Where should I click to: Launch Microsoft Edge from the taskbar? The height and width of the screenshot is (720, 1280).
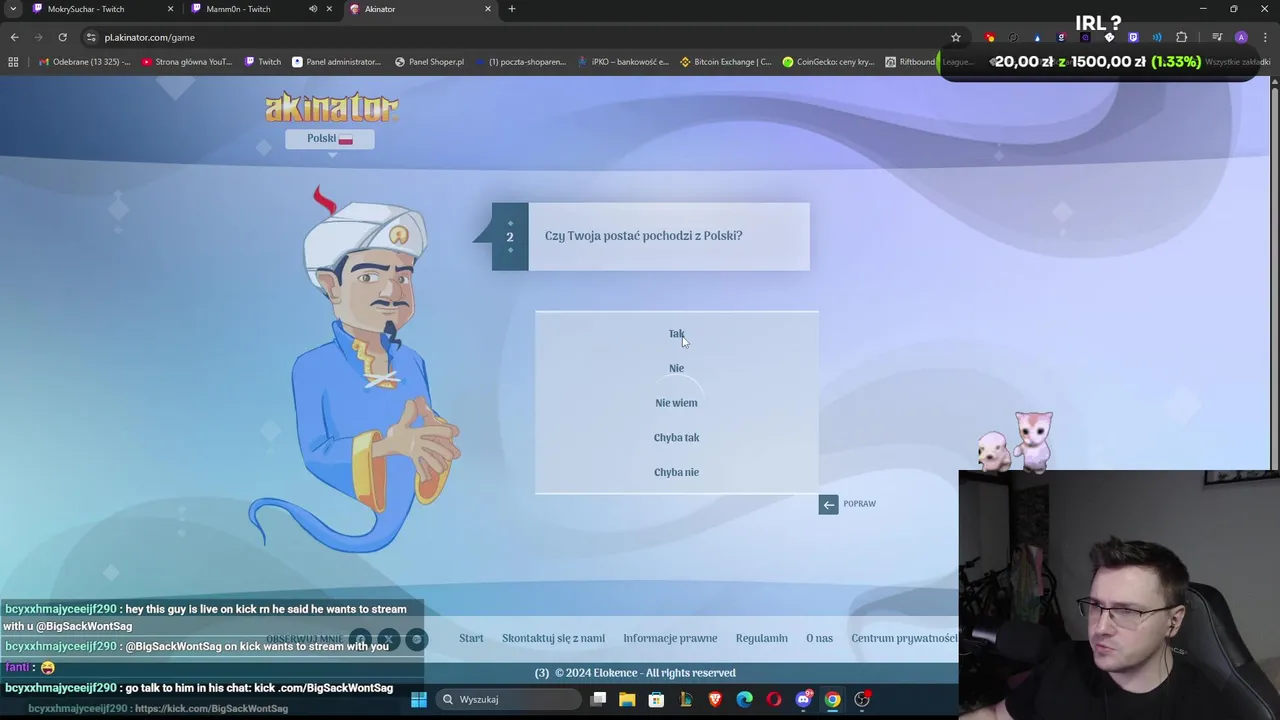click(x=744, y=699)
